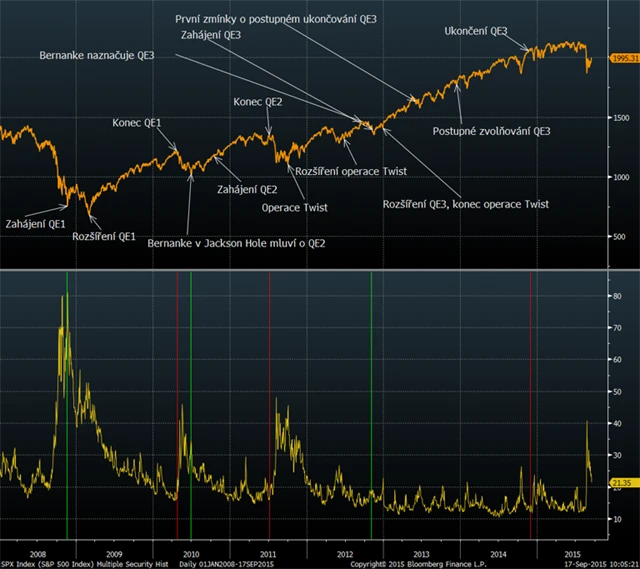The width and height of the screenshot is (640, 569).
Task: Click 'Bernanke v Jackson Hole mluví o QE2' text
Action: 236,243
